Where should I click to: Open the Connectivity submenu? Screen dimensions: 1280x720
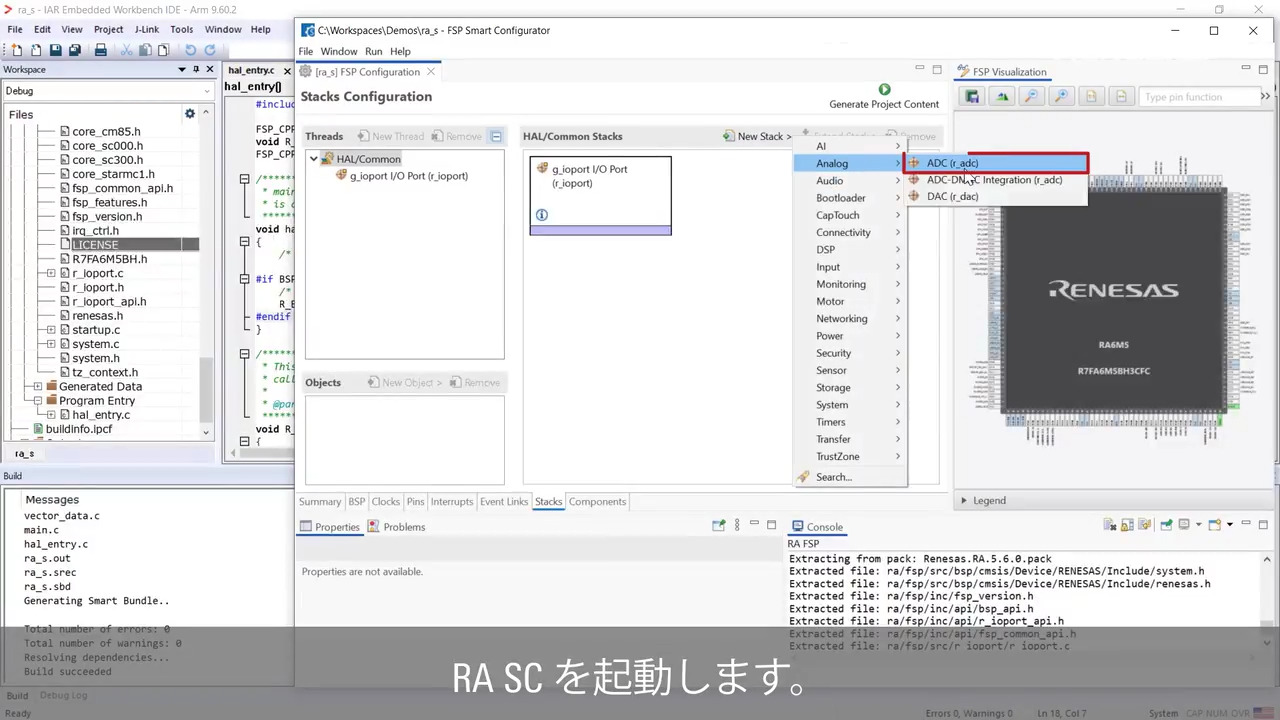pos(850,233)
